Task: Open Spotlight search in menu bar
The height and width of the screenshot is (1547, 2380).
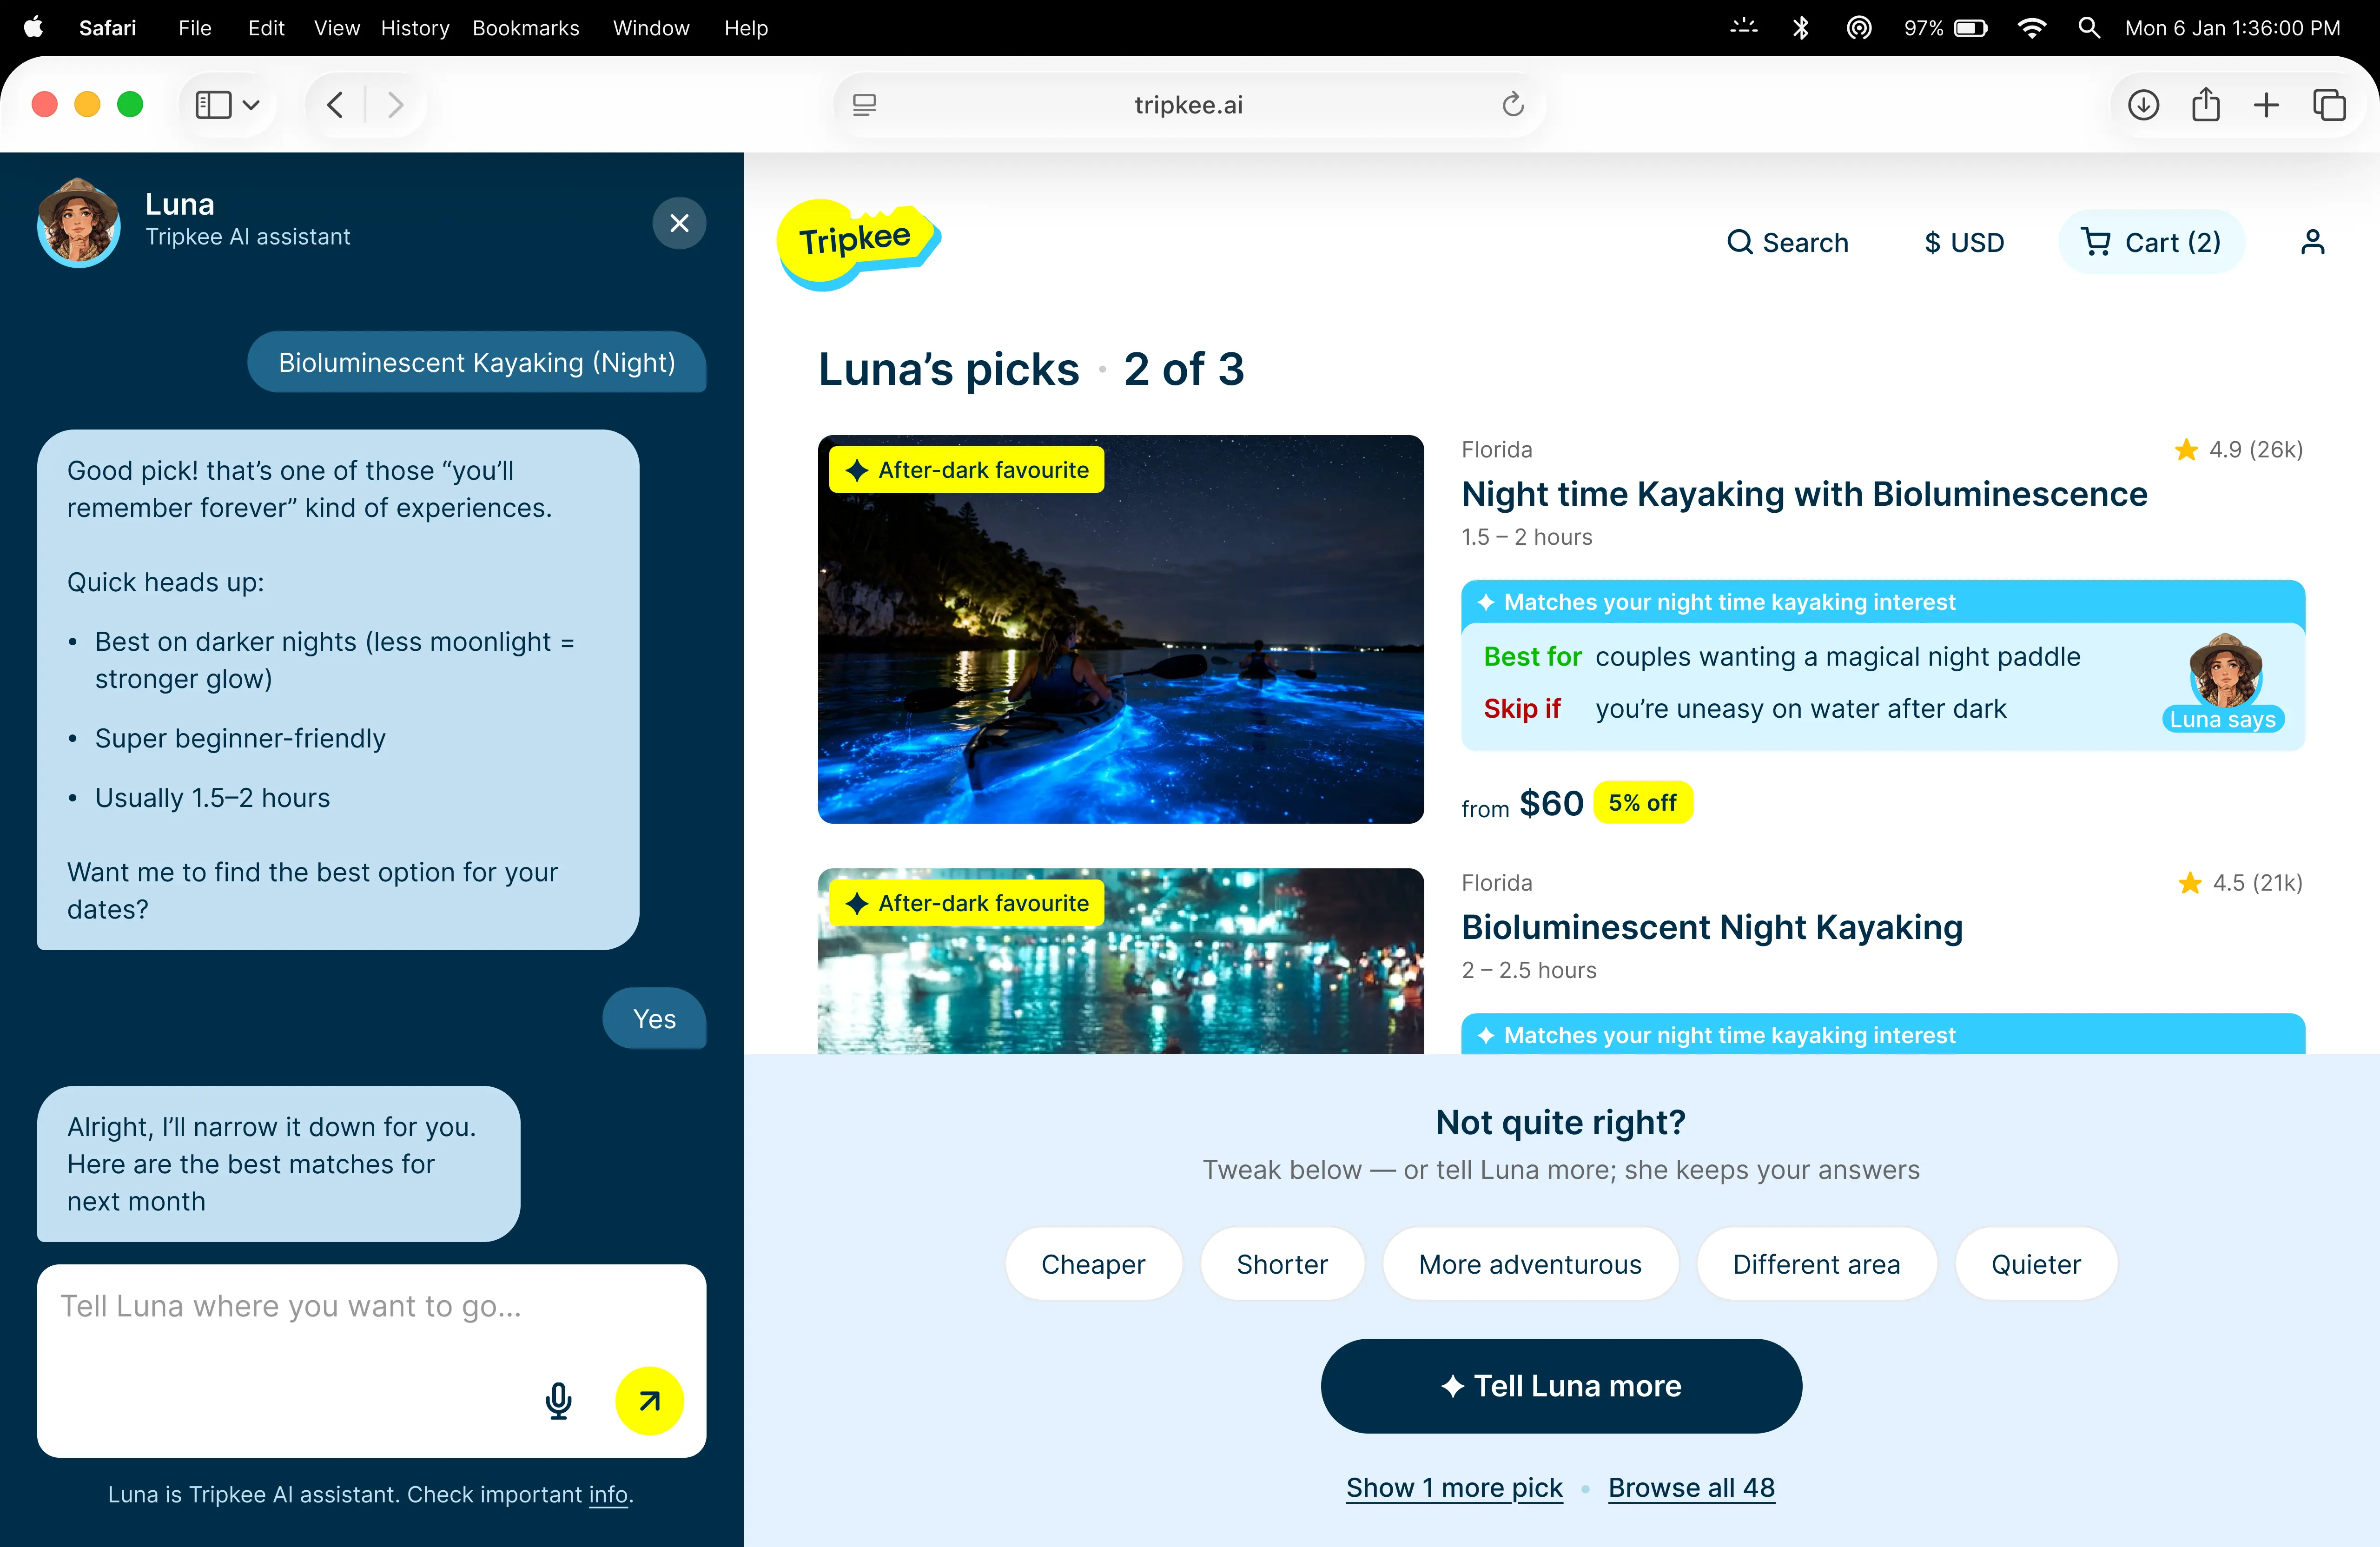Action: tap(2088, 27)
